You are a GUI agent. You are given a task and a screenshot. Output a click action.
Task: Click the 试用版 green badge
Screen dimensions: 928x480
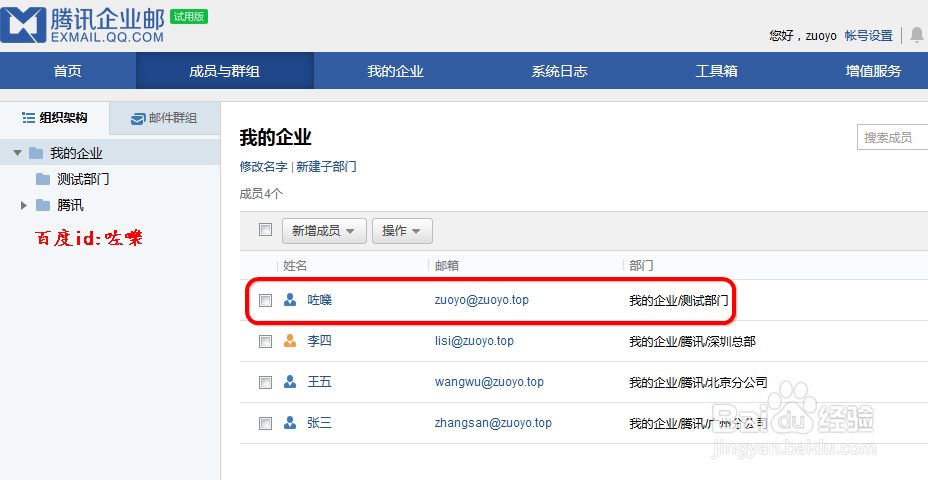click(189, 17)
